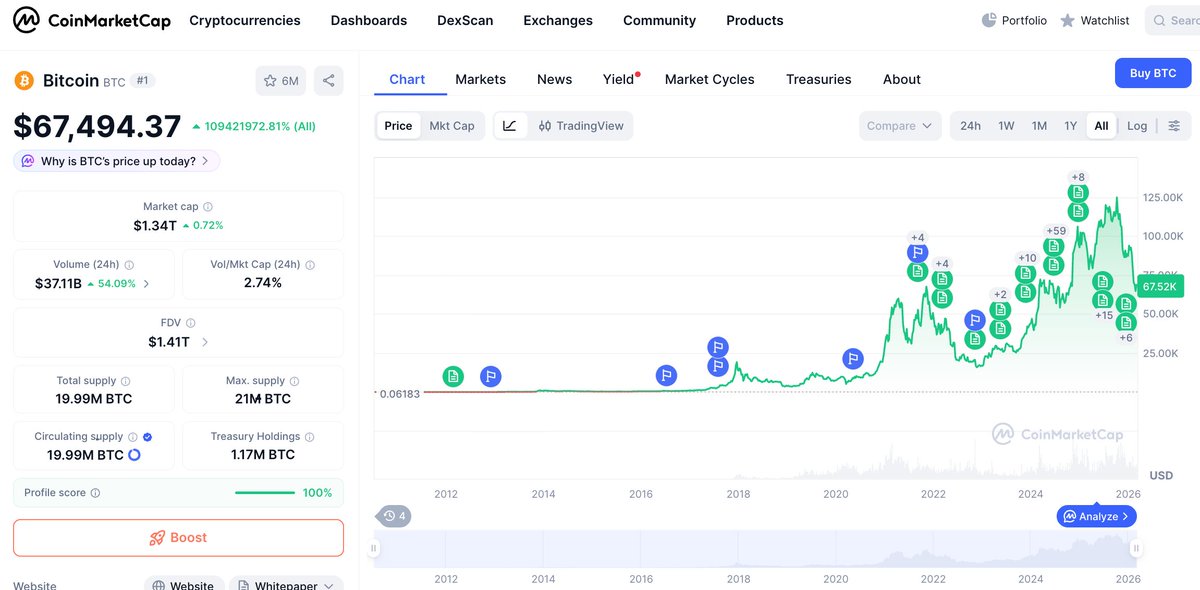Click the Analyze button on chart
1200x590 pixels.
pyautogui.click(x=1097, y=516)
